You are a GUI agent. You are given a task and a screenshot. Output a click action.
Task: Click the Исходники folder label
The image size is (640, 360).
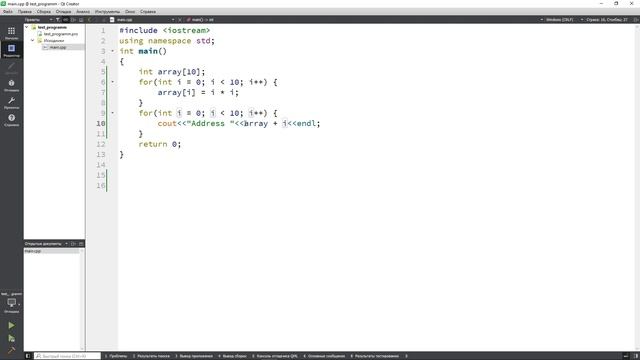54,40
